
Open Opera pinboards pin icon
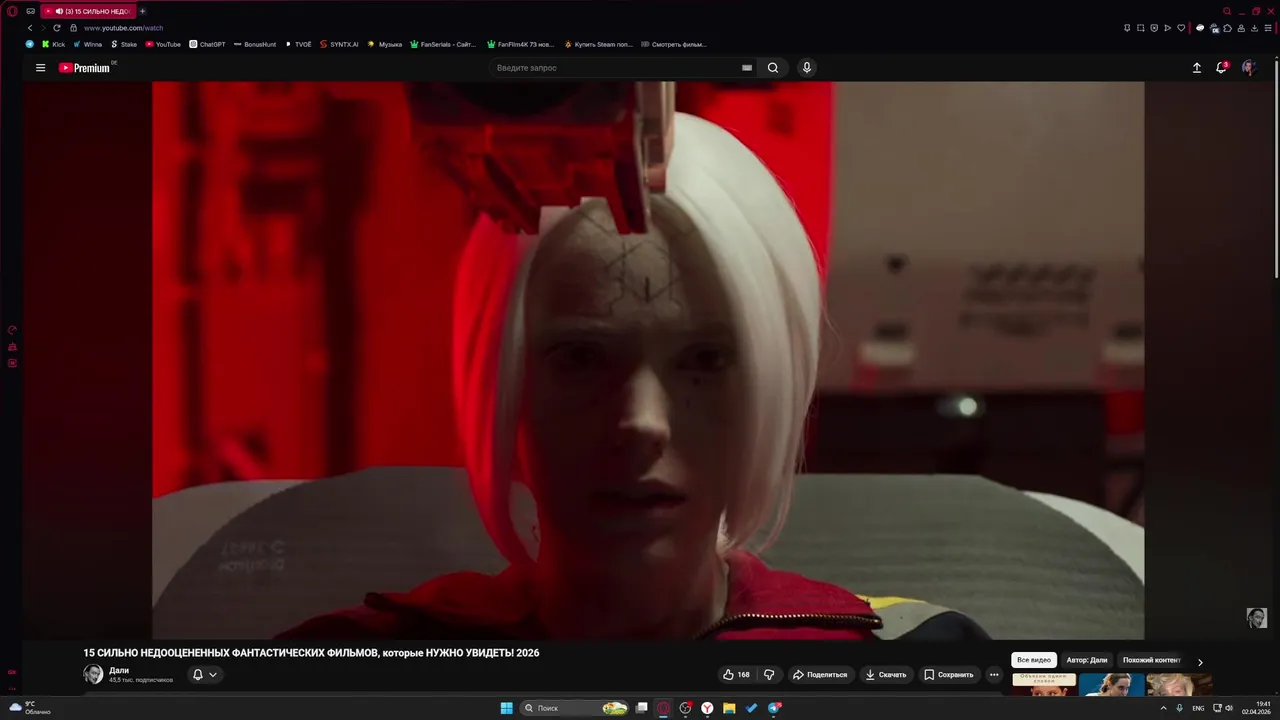[x=1128, y=28]
